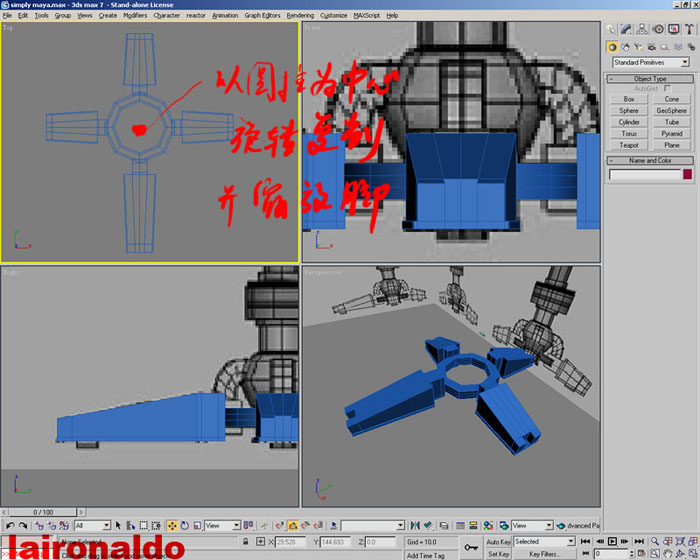The image size is (700, 560).
Task: Open the Rendering menu
Action: (300, 16)
